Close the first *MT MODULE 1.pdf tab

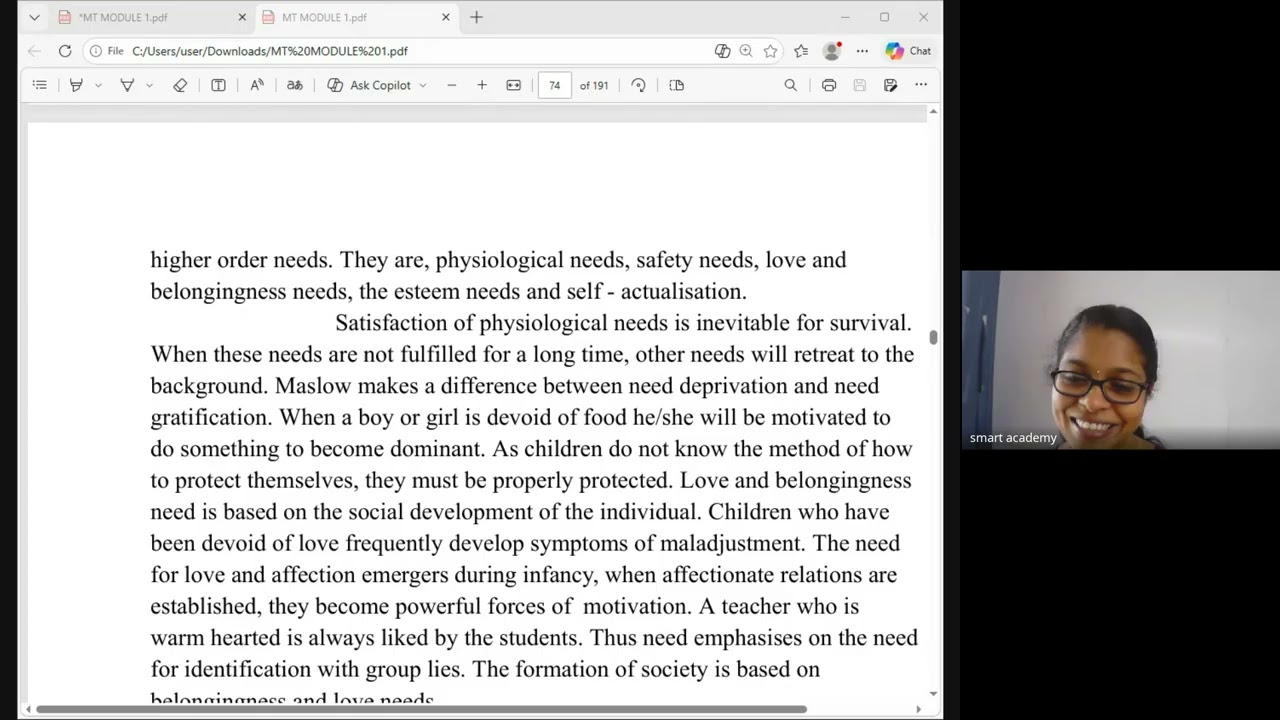242,17
